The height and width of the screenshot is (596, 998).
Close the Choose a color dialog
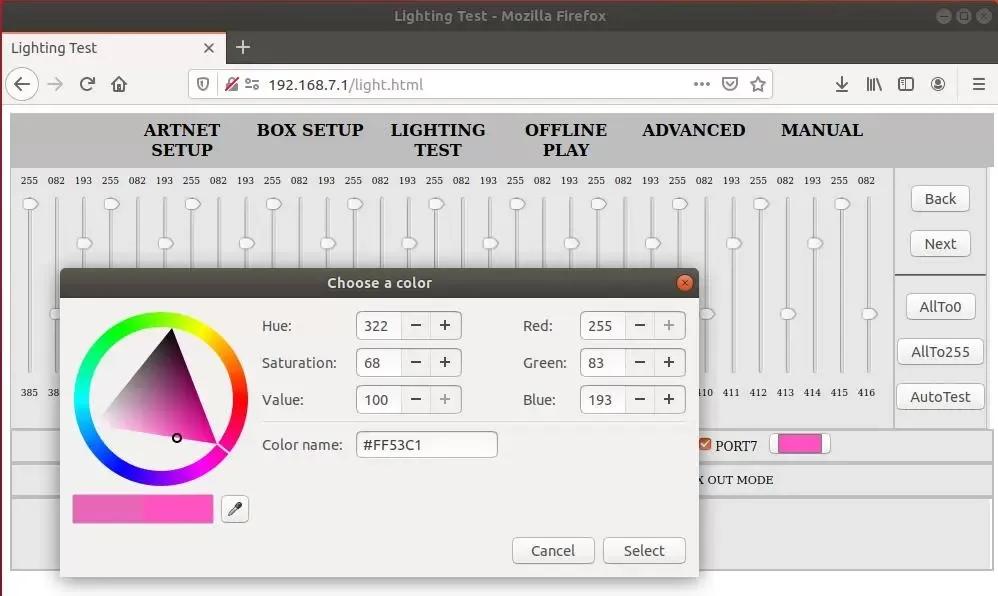pyautogui.click(x=685, y=283)
